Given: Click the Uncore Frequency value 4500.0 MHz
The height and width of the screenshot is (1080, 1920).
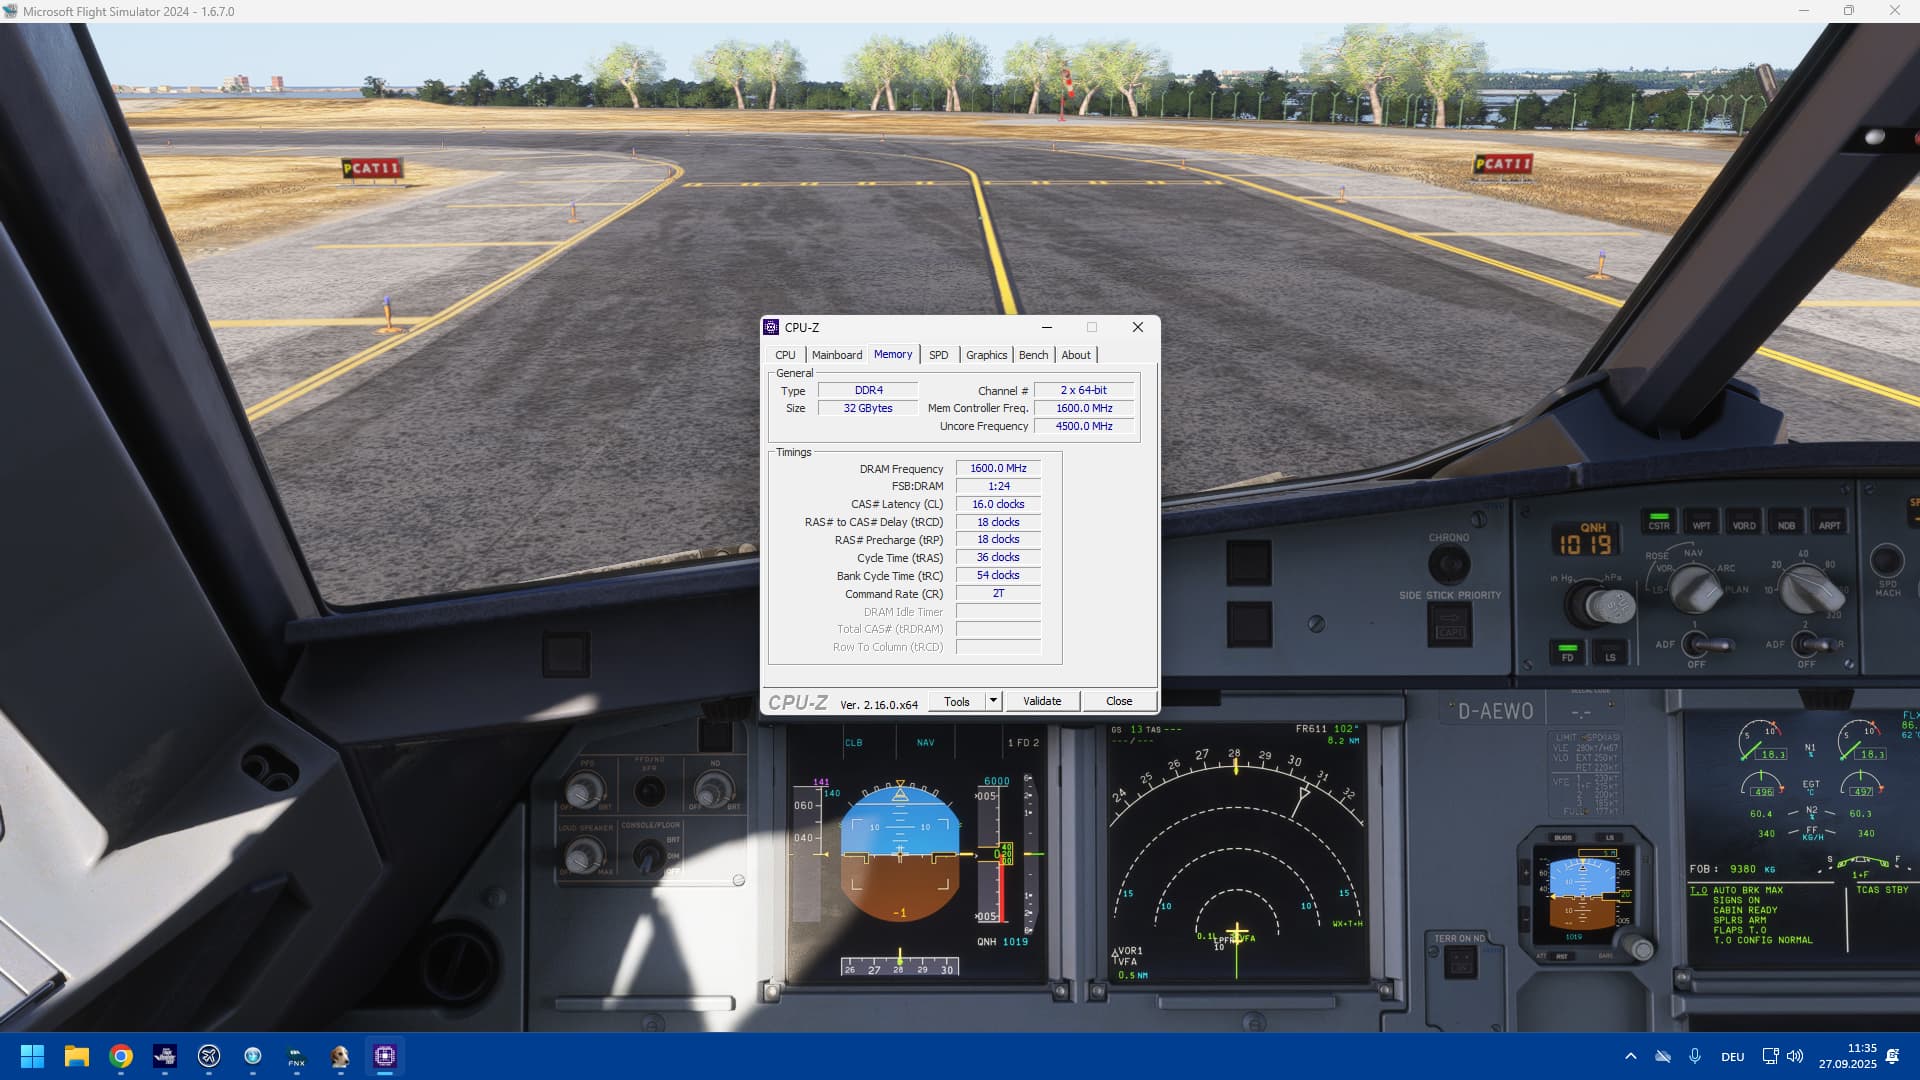Looking at the screenshot, I should tap(1084, 426).
